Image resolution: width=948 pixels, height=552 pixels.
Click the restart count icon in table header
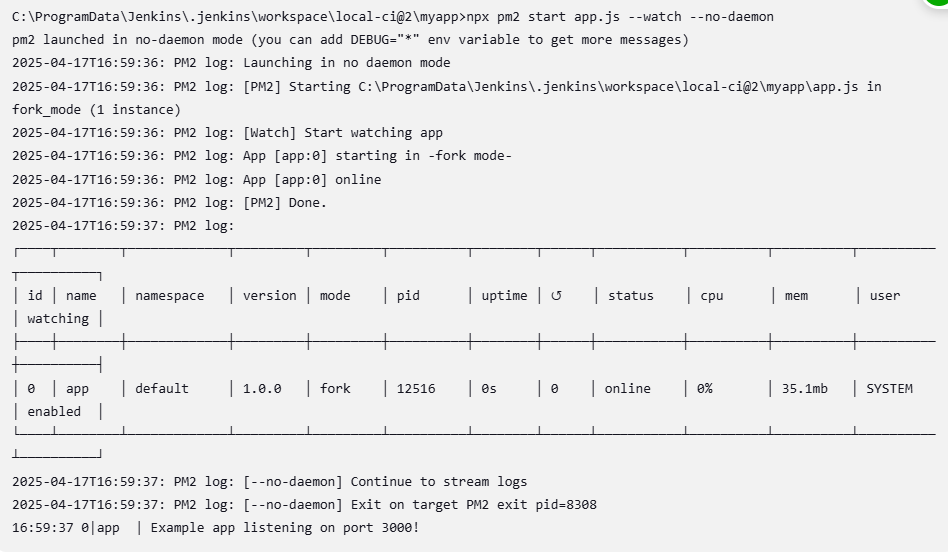point(556,296)
